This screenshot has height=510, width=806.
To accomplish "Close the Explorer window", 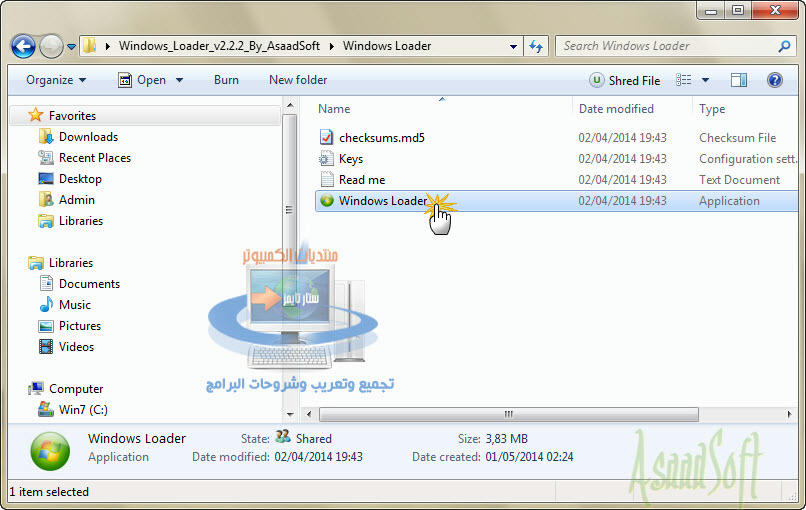I will (x=775, y=10).
